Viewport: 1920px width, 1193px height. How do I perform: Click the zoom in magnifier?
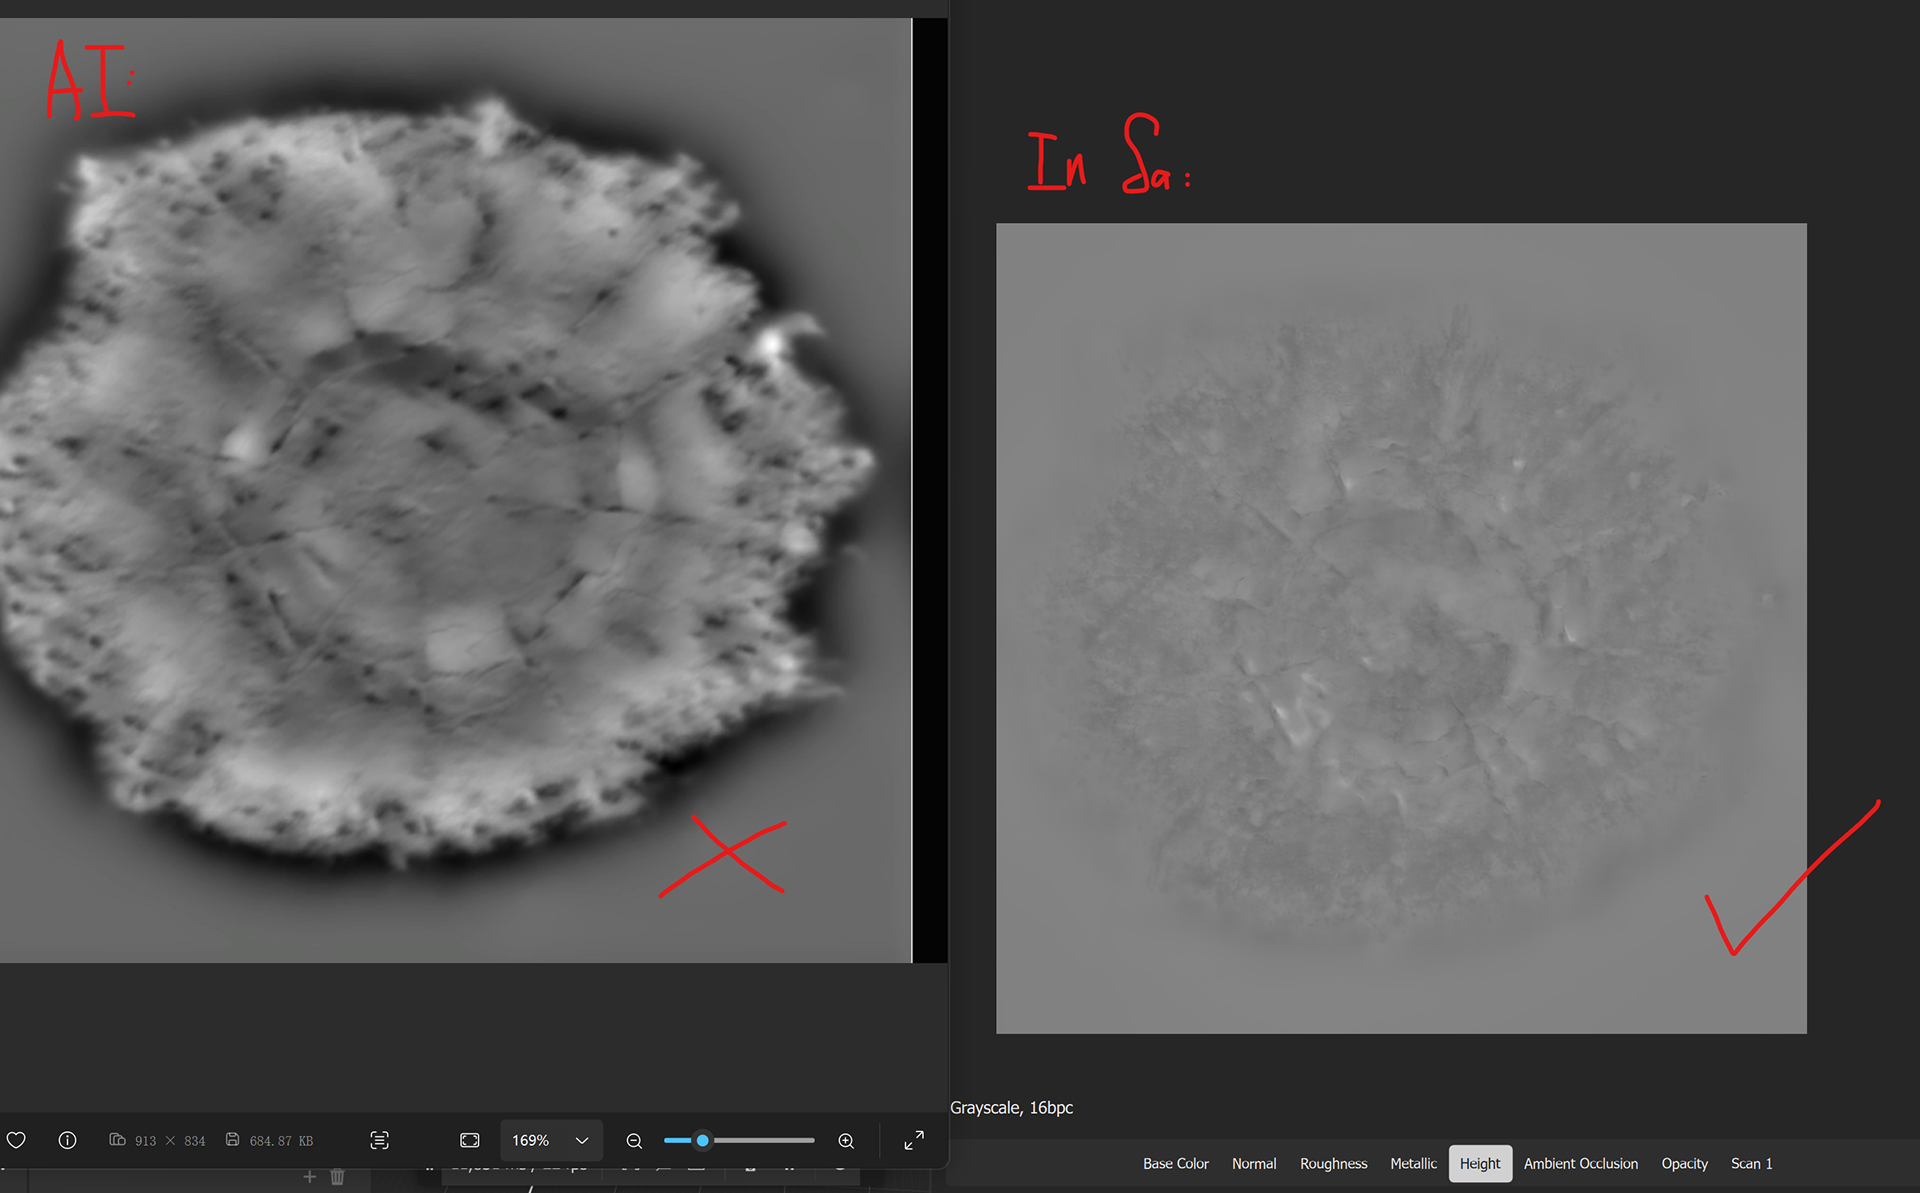pos(846,1140)
